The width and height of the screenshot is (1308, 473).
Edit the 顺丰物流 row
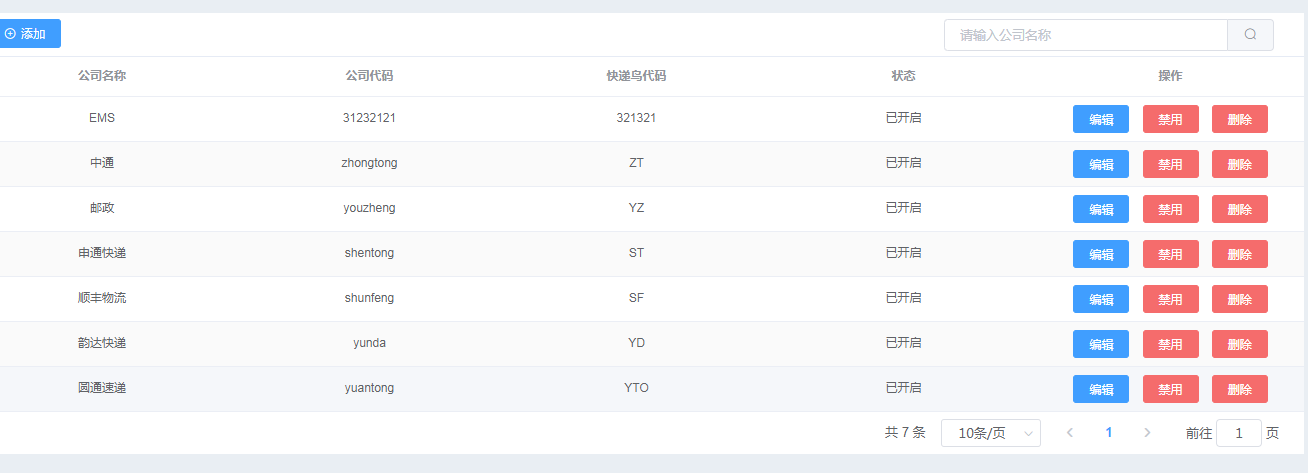[1101, 299]
